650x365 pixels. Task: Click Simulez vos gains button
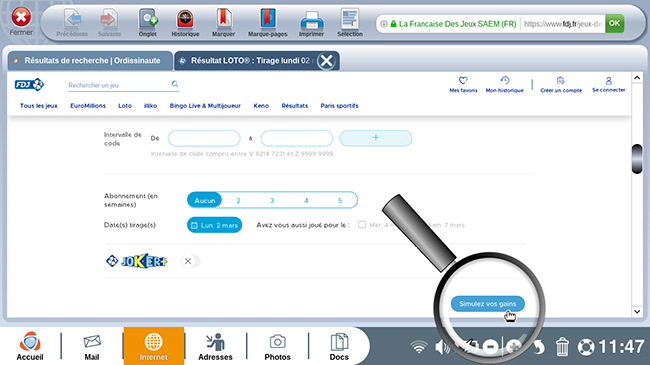pyautogui.click(x=488, y=304)
